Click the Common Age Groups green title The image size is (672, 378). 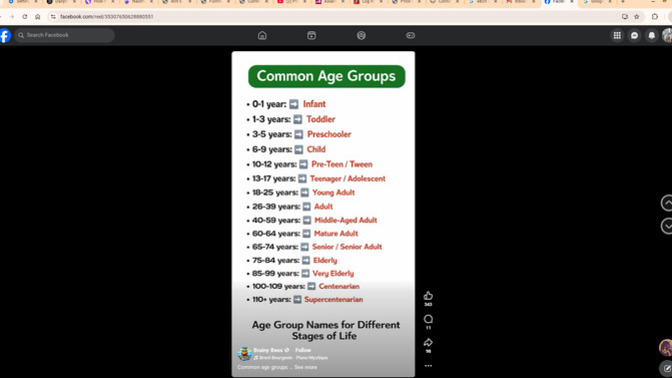pyautogui.click(x=327, y=76)
